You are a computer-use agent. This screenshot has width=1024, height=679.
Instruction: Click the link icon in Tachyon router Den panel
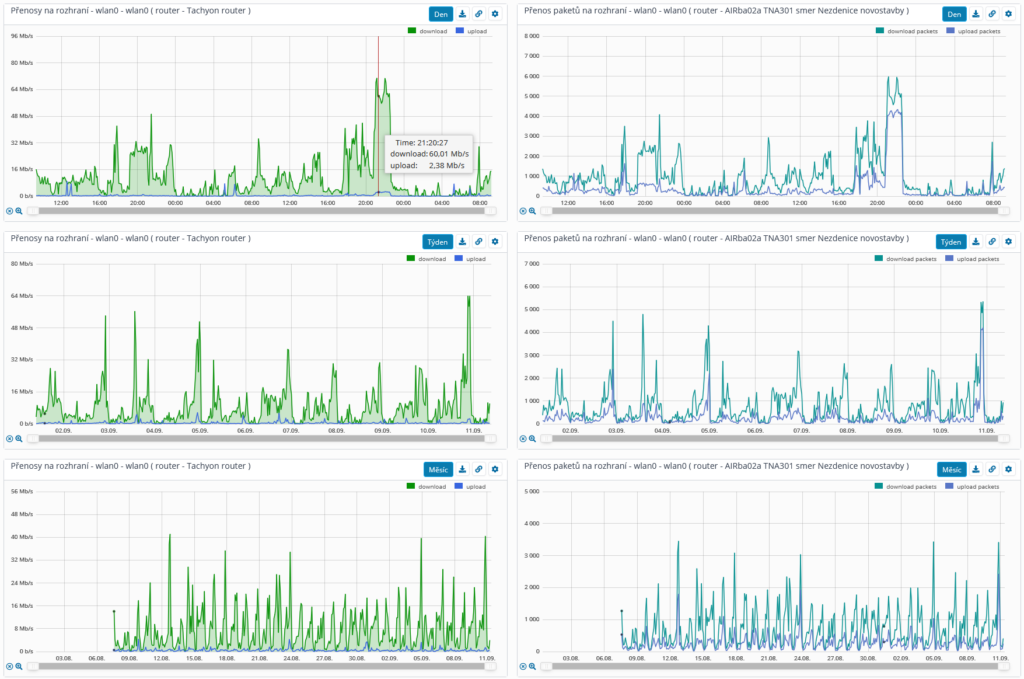479,14
